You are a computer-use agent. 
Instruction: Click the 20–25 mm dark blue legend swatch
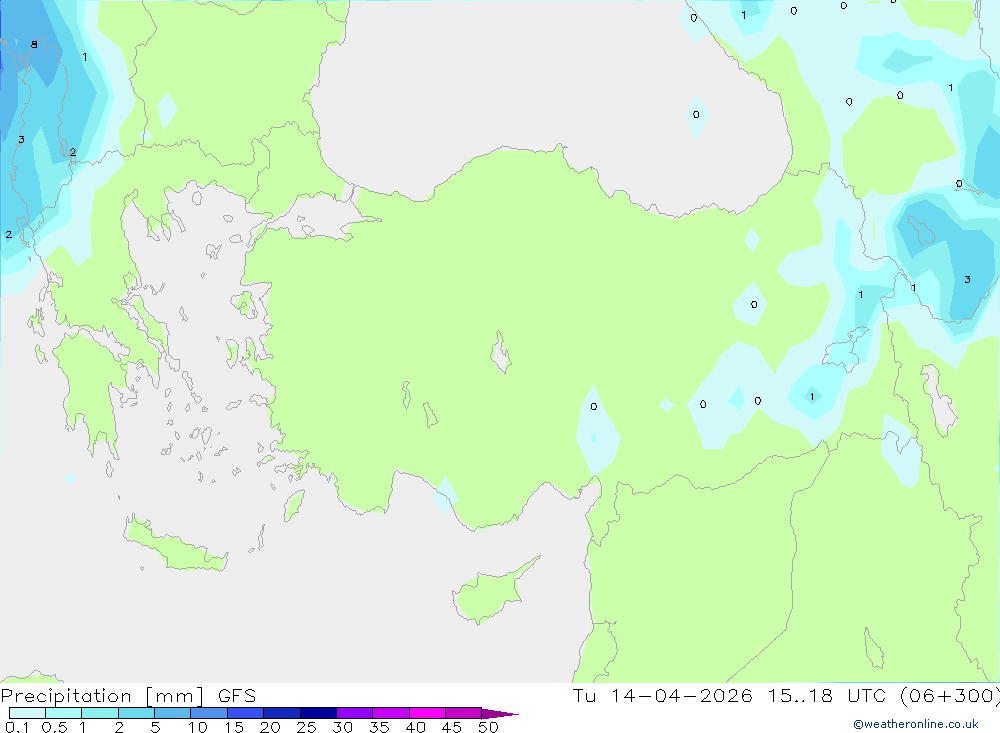coord(281,713)
